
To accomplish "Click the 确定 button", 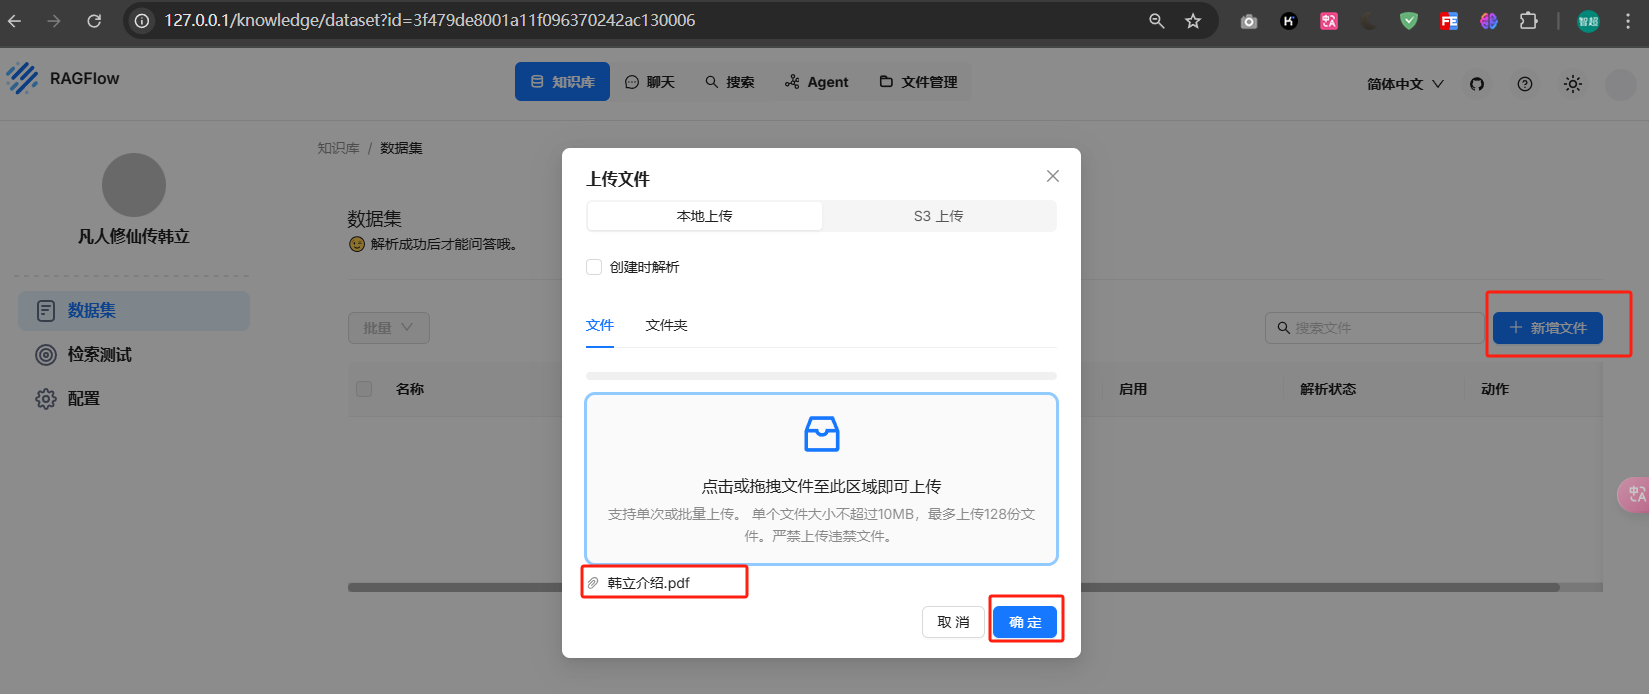I will (1025, 622).
